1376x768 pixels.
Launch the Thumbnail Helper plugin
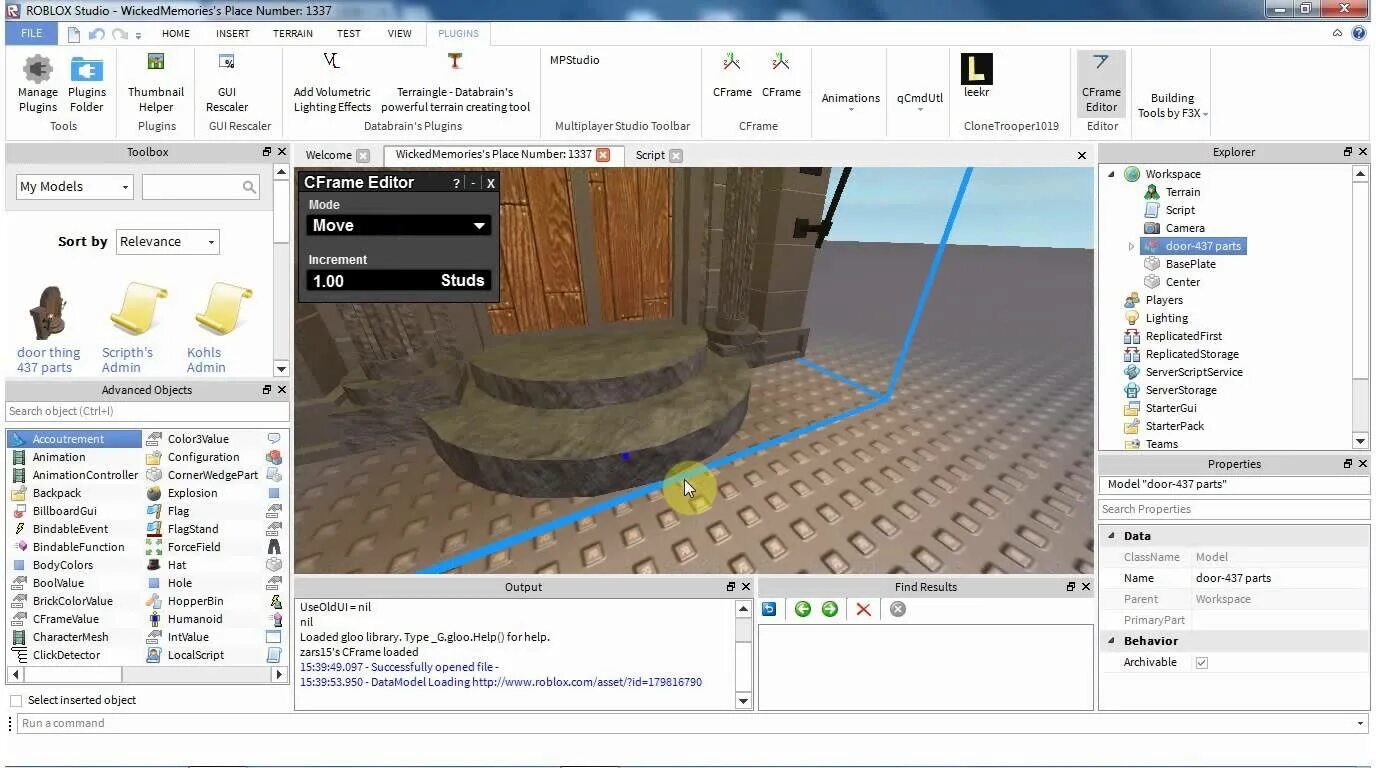[x=156, y=84]
